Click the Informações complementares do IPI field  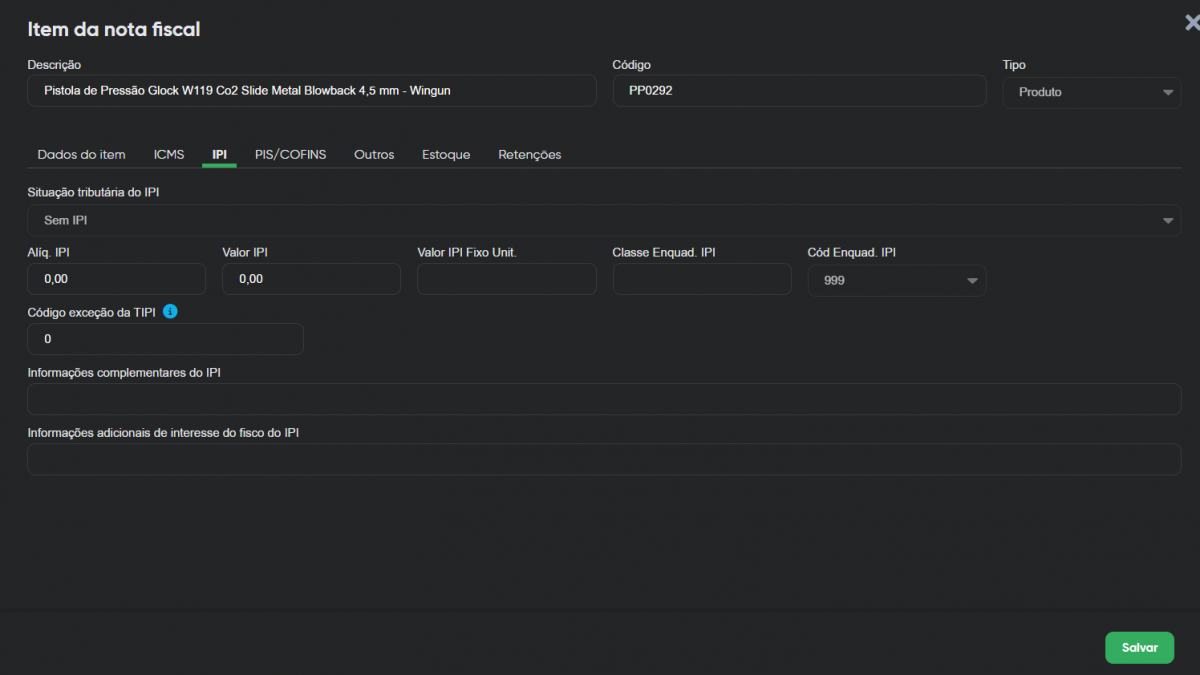(604, 399)
